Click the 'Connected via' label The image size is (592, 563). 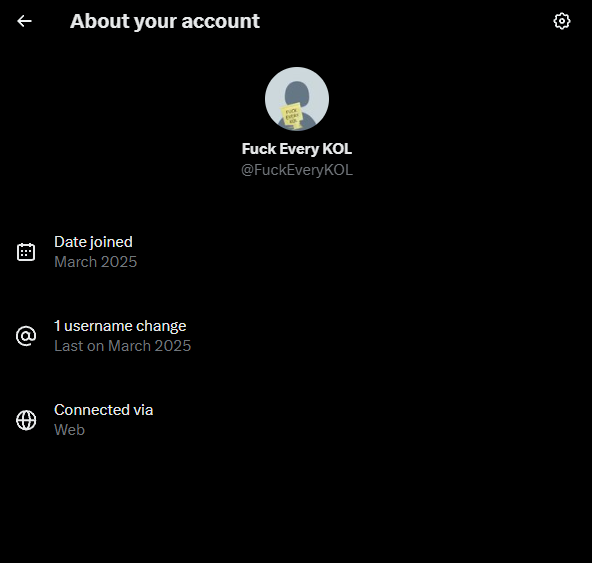coord(103,410)
